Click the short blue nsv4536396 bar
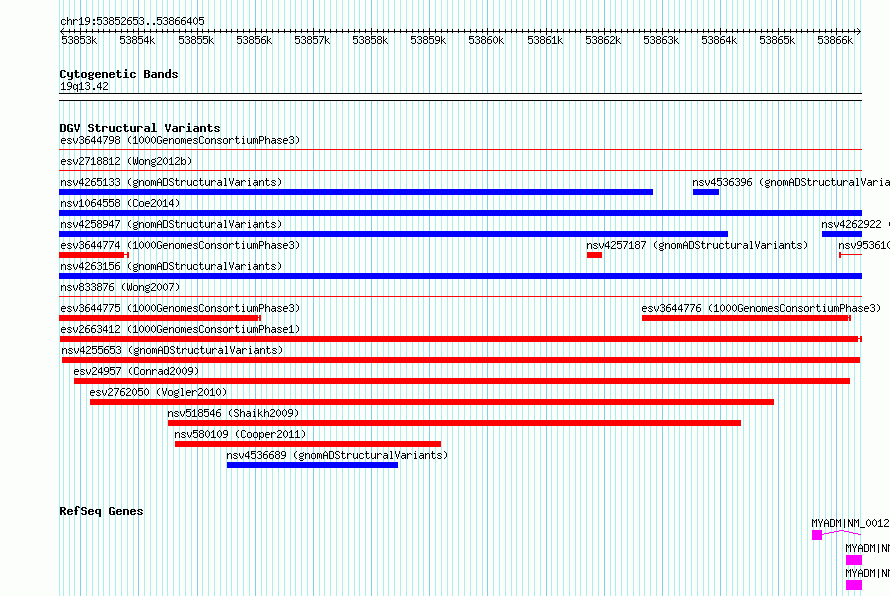The image size is (890, 596). point(706,192)
